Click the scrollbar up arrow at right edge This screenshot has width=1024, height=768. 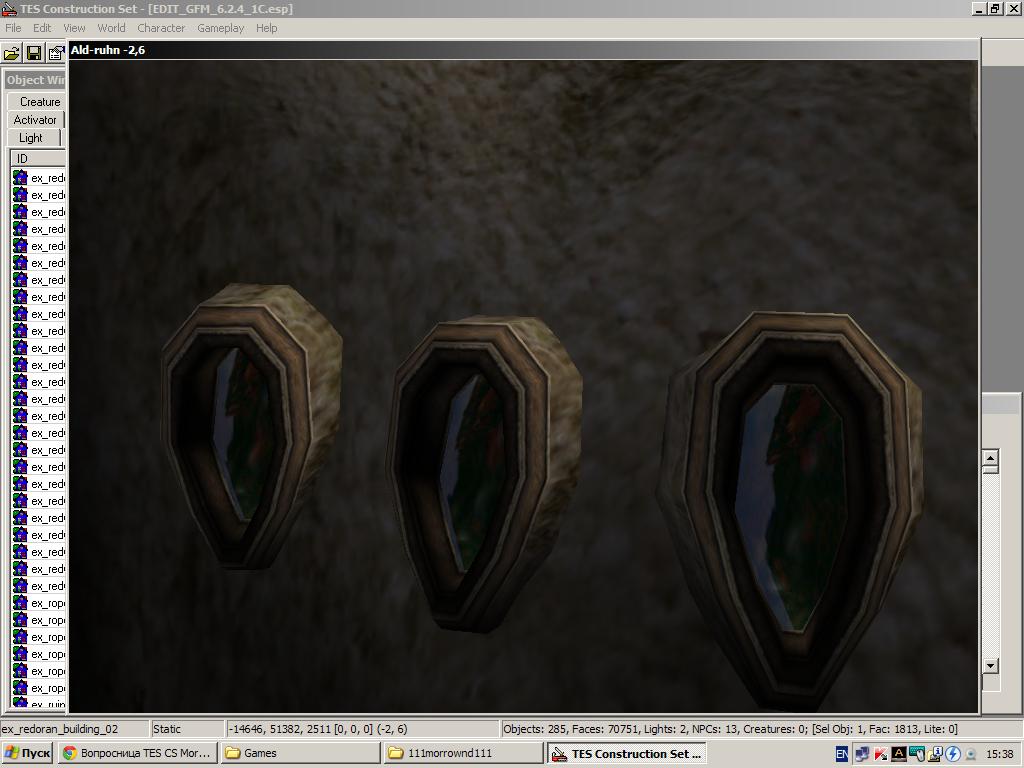pos(990,459)
